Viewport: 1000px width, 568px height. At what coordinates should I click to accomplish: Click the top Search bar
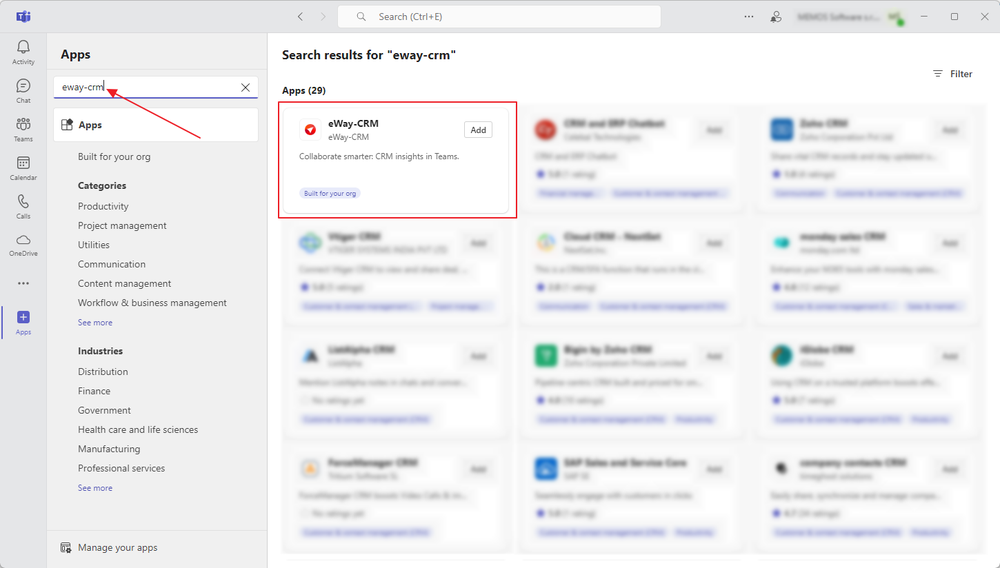(x=499, y=17)
